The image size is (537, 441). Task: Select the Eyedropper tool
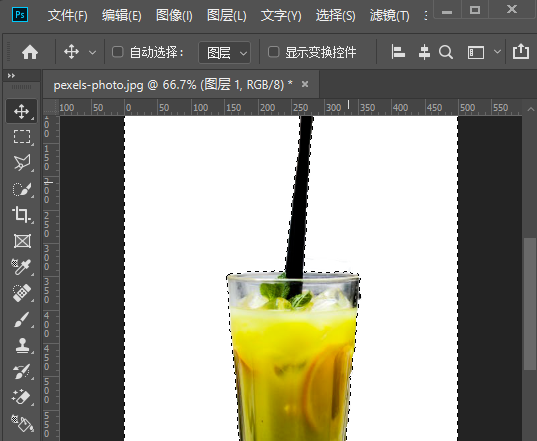pos(21,267)
